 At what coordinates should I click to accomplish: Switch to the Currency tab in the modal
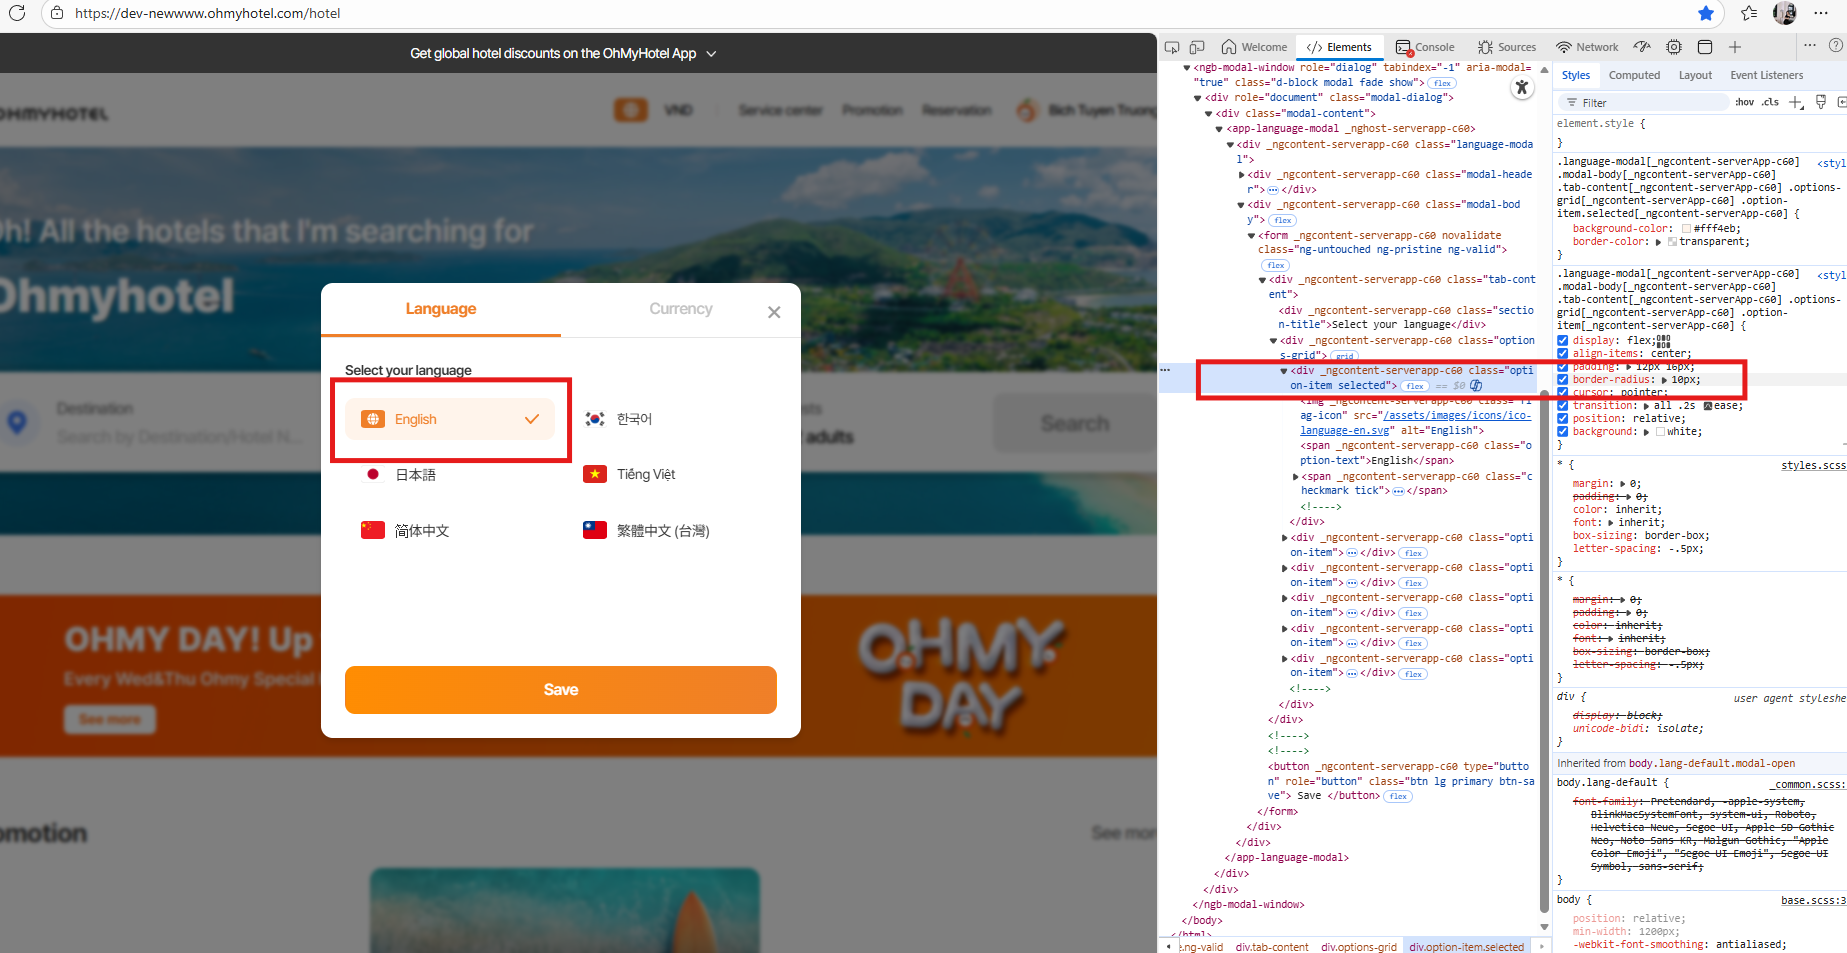pyautogui.click(x=681, y=309)
